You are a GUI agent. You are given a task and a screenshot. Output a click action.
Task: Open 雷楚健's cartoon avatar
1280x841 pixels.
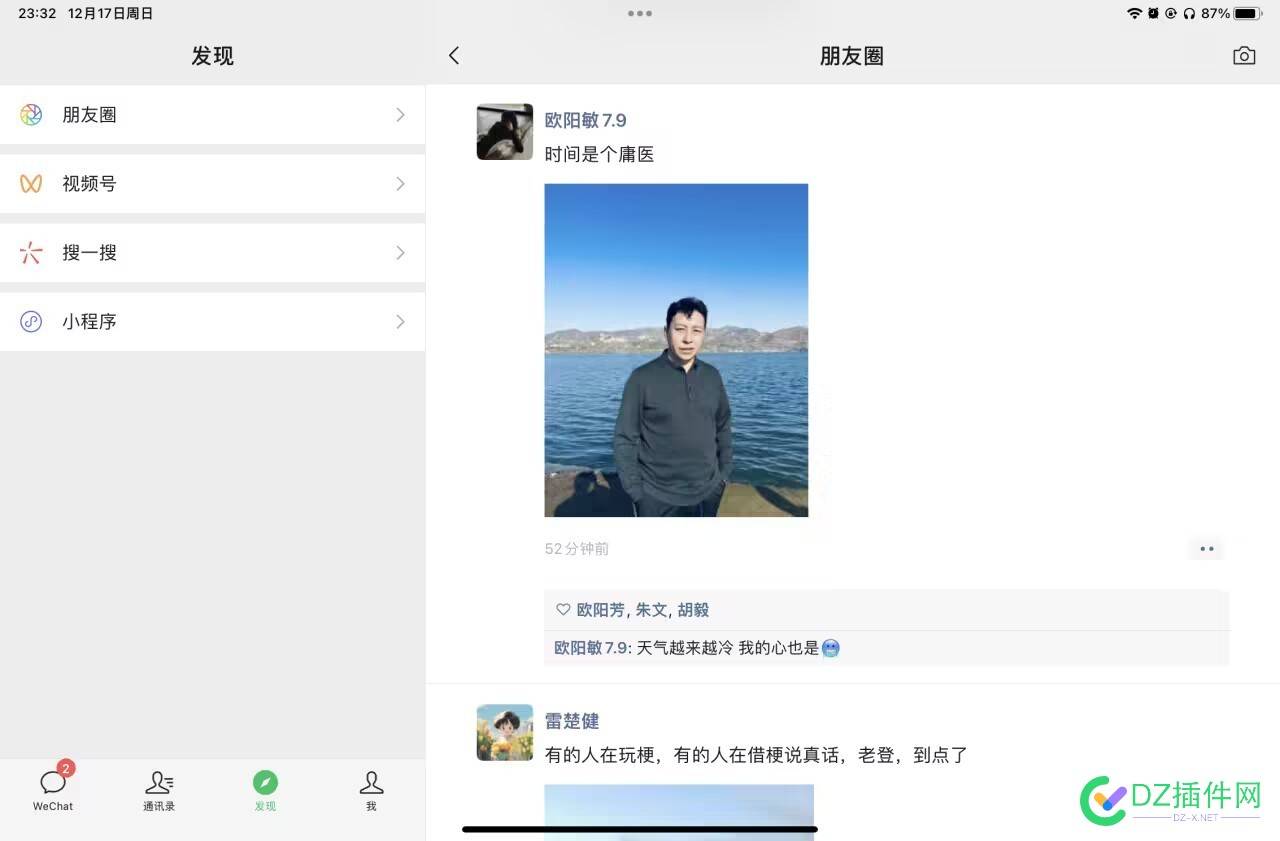point(505,732)
